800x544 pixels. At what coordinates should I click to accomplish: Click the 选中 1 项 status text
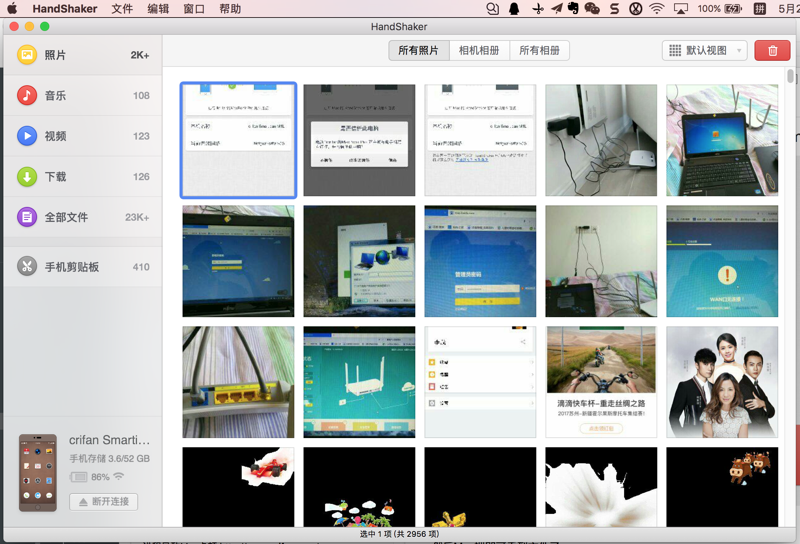coord(399,534)
